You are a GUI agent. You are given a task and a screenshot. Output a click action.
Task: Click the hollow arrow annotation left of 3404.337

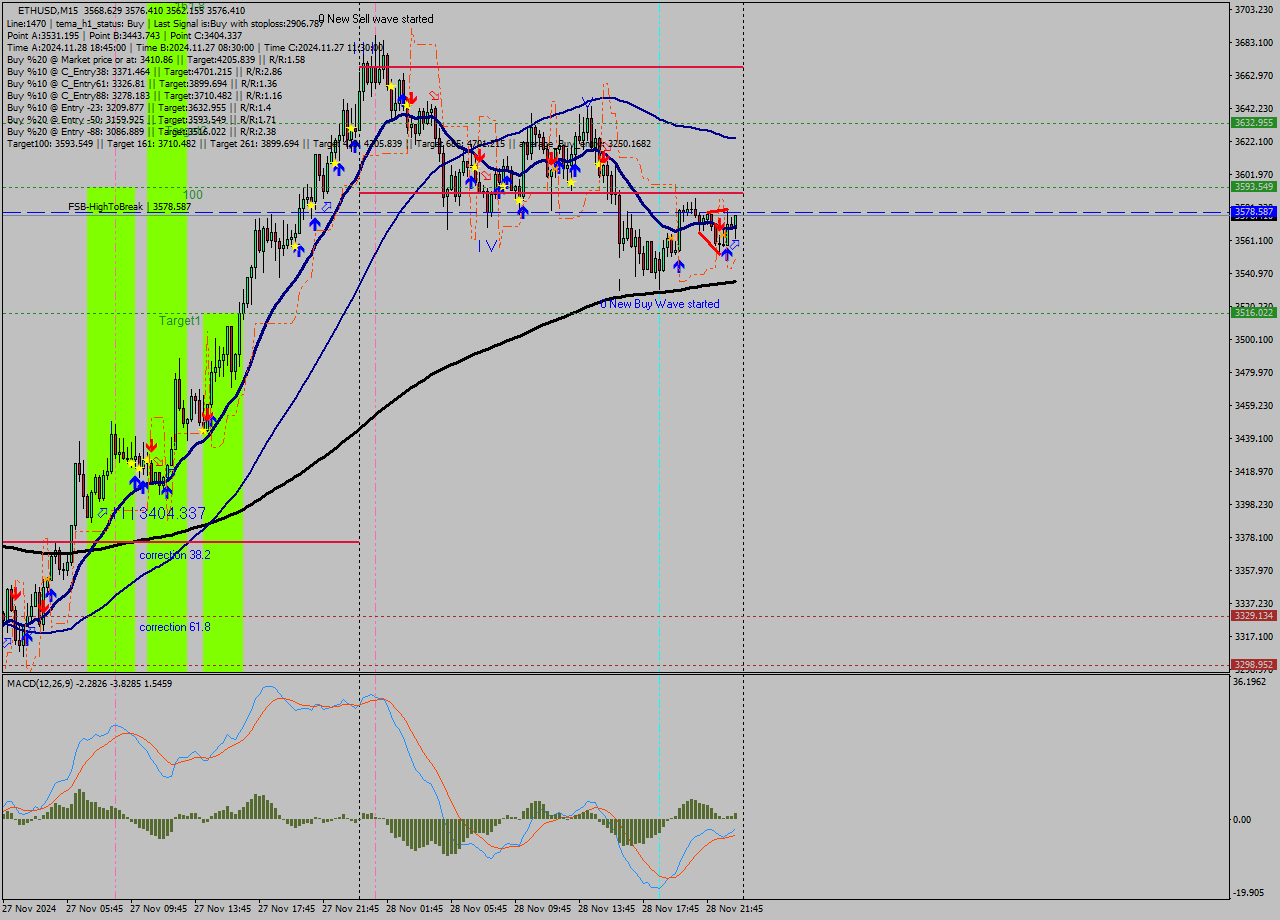coord(103,512)
